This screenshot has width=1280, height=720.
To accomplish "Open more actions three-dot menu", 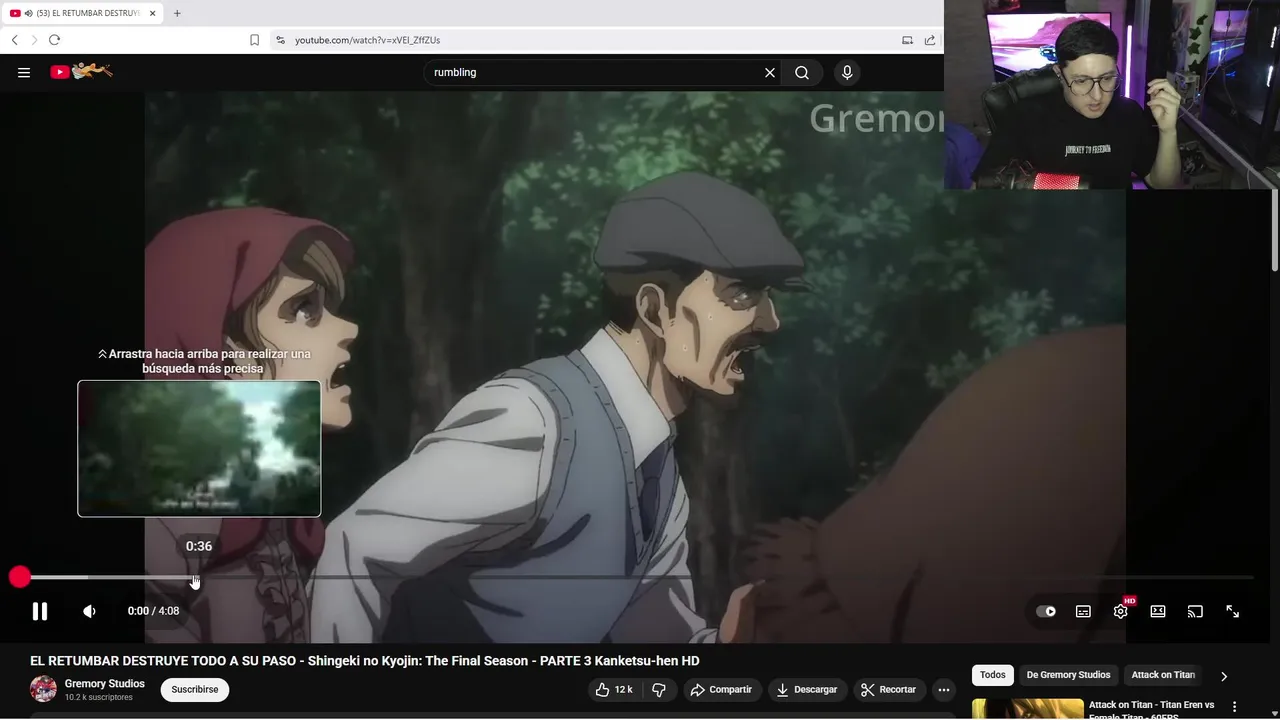I will coord(944,689).
